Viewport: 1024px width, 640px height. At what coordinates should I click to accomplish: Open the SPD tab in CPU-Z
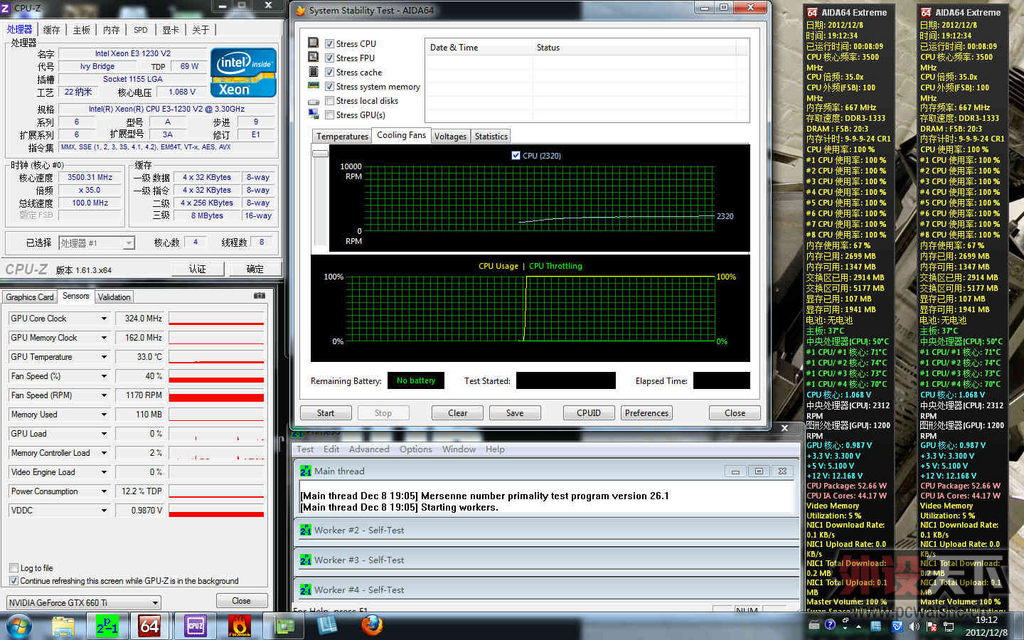tap(140, 30)
